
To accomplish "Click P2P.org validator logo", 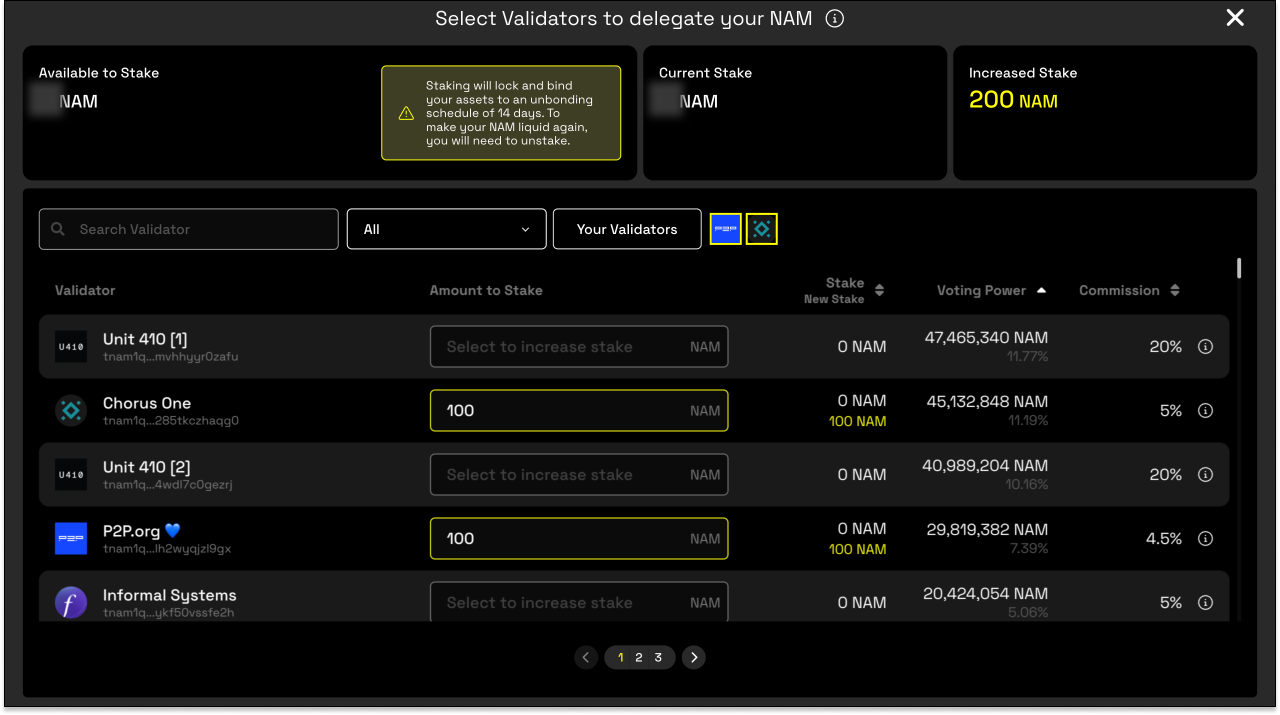I will tap(71, 539).
